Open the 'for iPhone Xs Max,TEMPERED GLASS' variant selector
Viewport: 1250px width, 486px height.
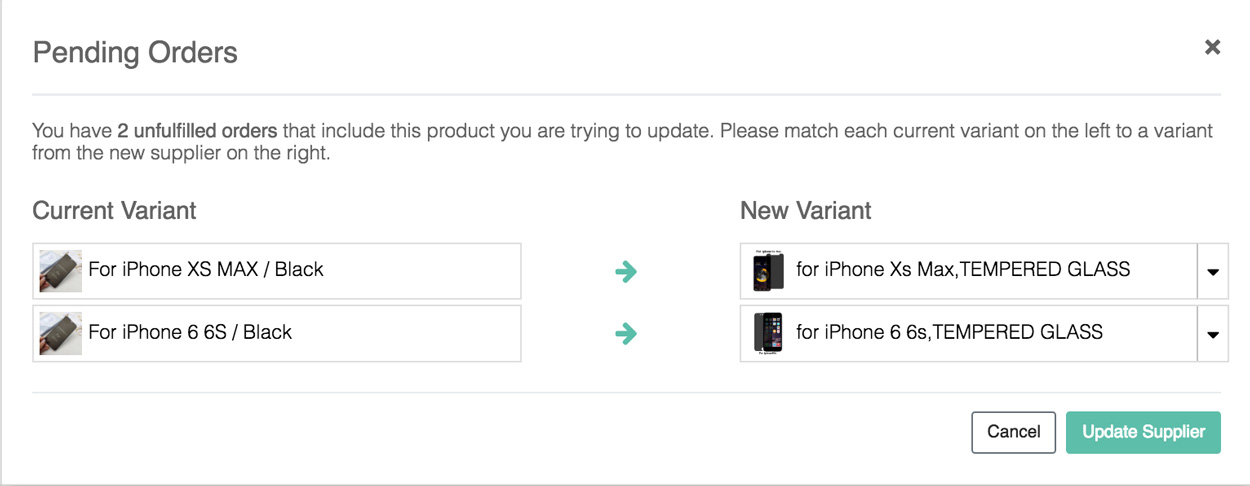point(963,270)
